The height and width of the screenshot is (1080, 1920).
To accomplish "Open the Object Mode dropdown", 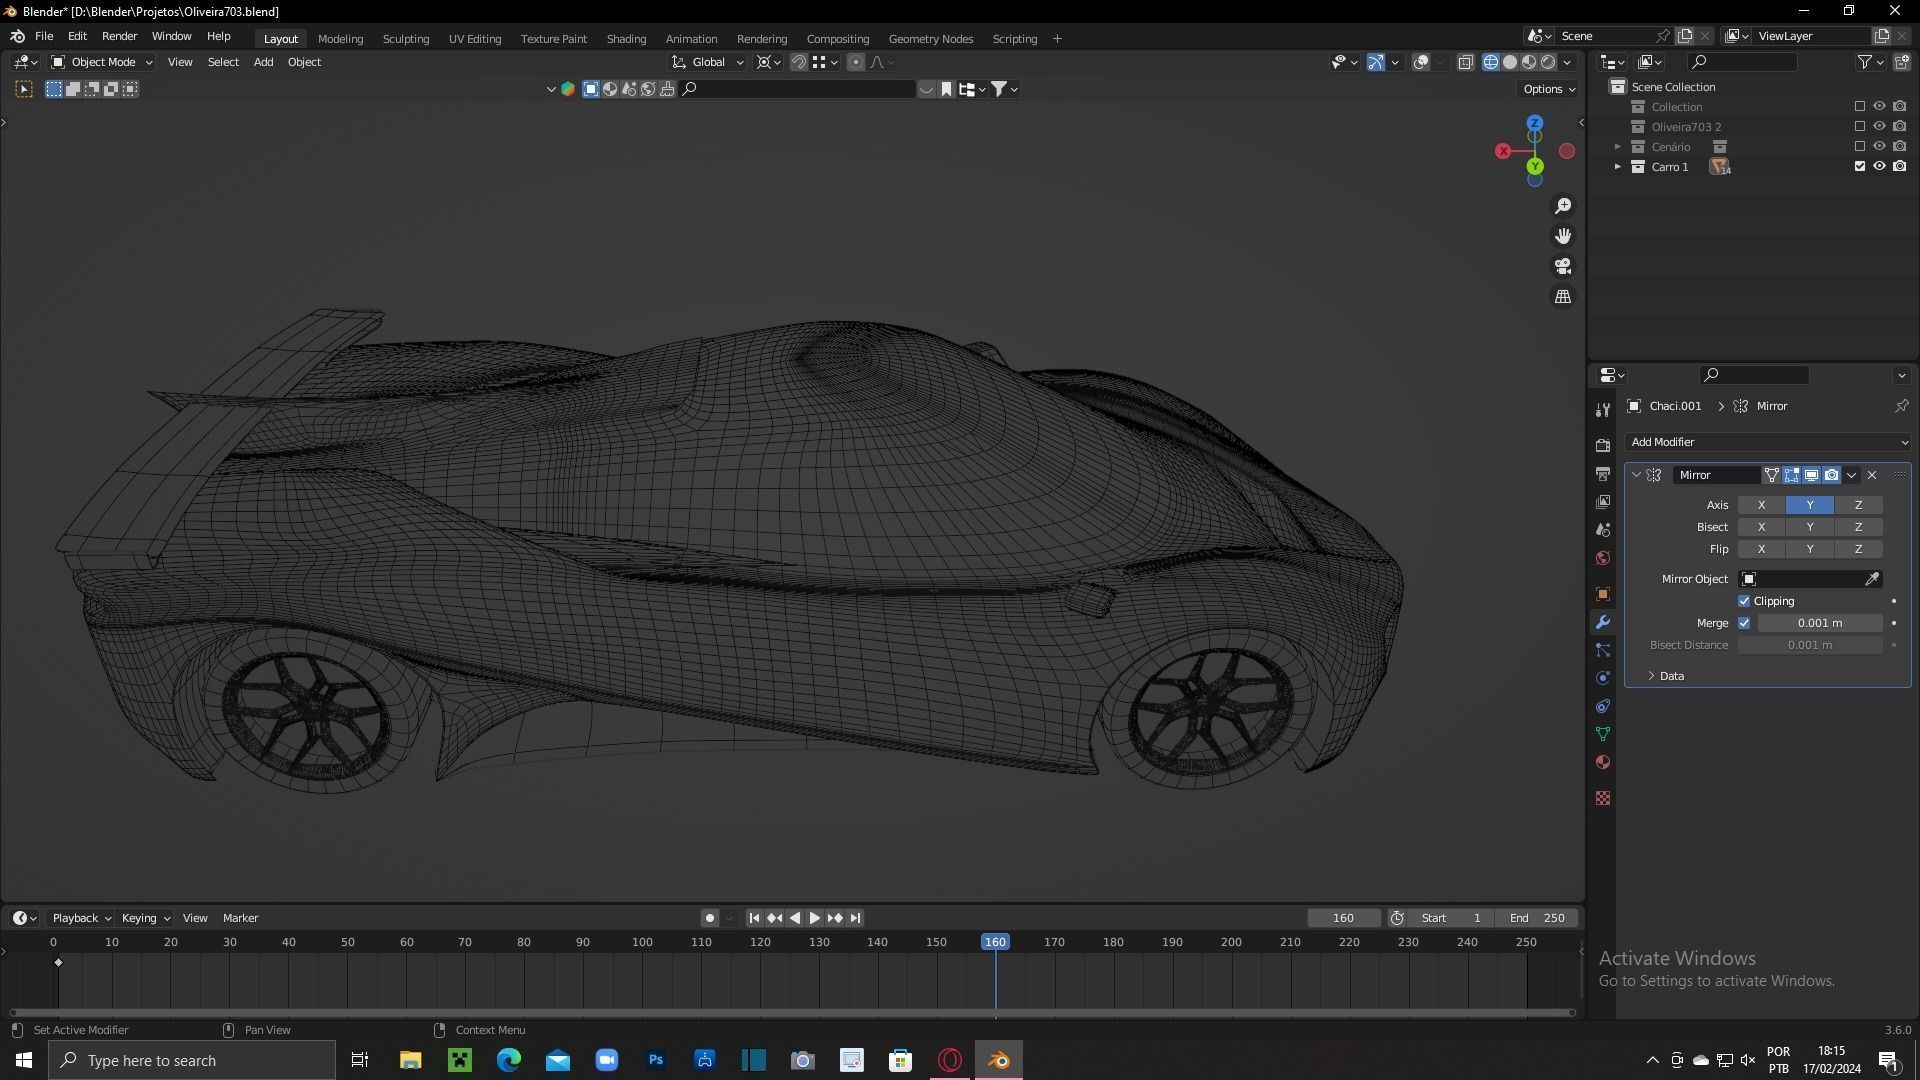I will tap(102, 62).
